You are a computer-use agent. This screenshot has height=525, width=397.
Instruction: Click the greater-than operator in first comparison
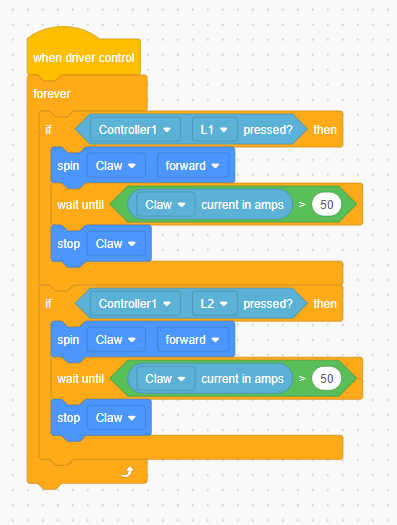coord(302,205)
